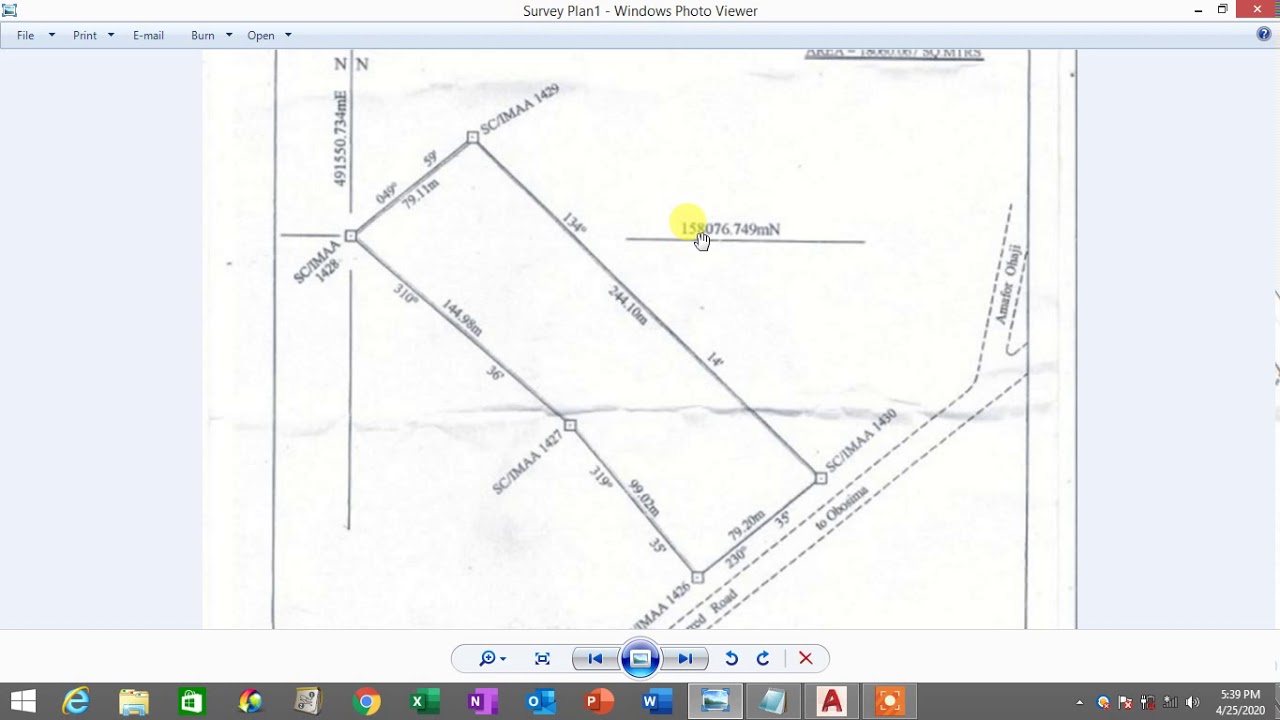Rotate the image counterclockwise

pos(731,658)
